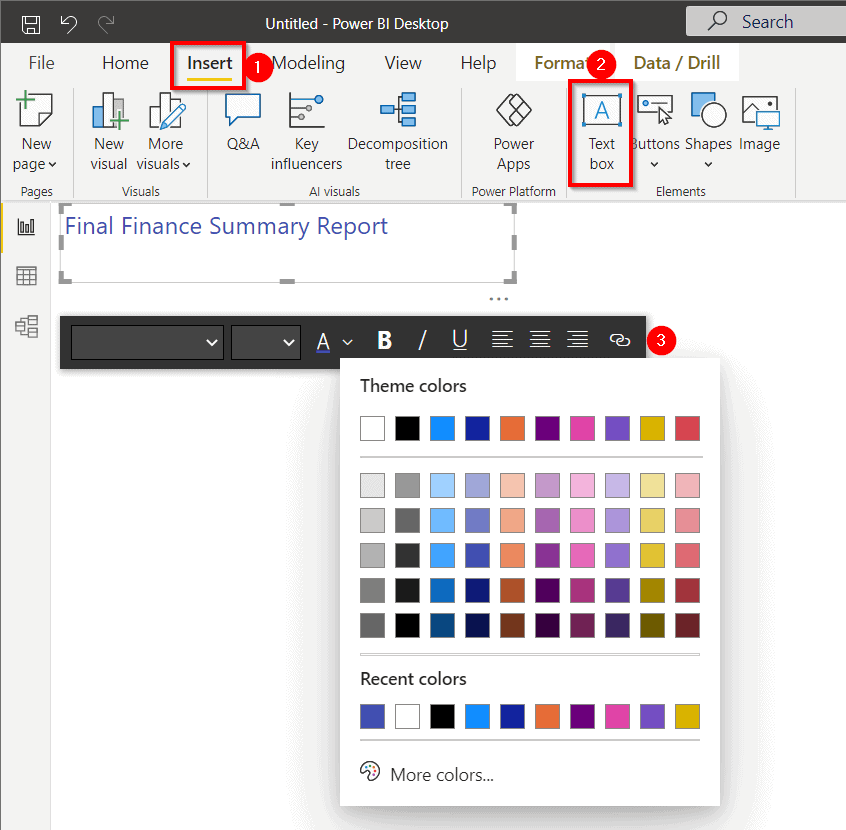The width and height of the screenshot is (846, 830).
Task: Toggle italic formatting on the text
Action: [x=422, y=340]
